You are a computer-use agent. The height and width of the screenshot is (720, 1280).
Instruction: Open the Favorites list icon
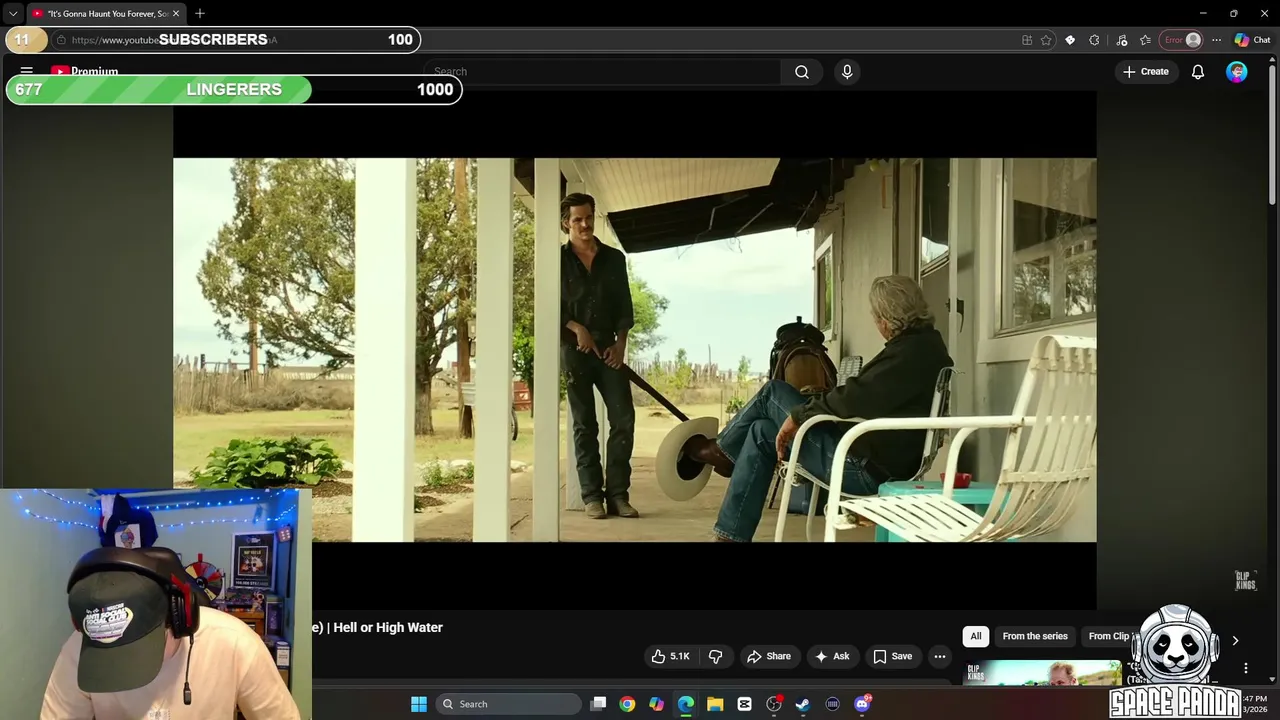(x=1145, y=40)
